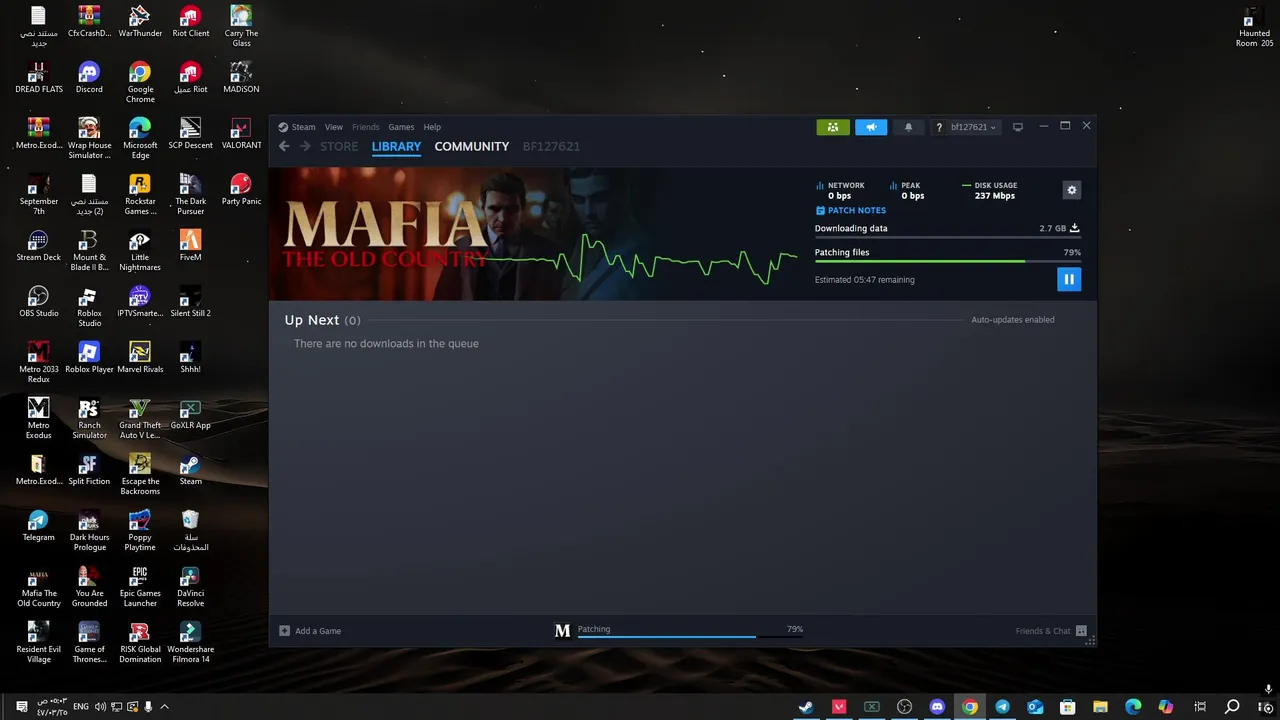Screen dimensions: 1280x720
Task: Click the volume speaker tray icon
Action: tap(101, 707)
